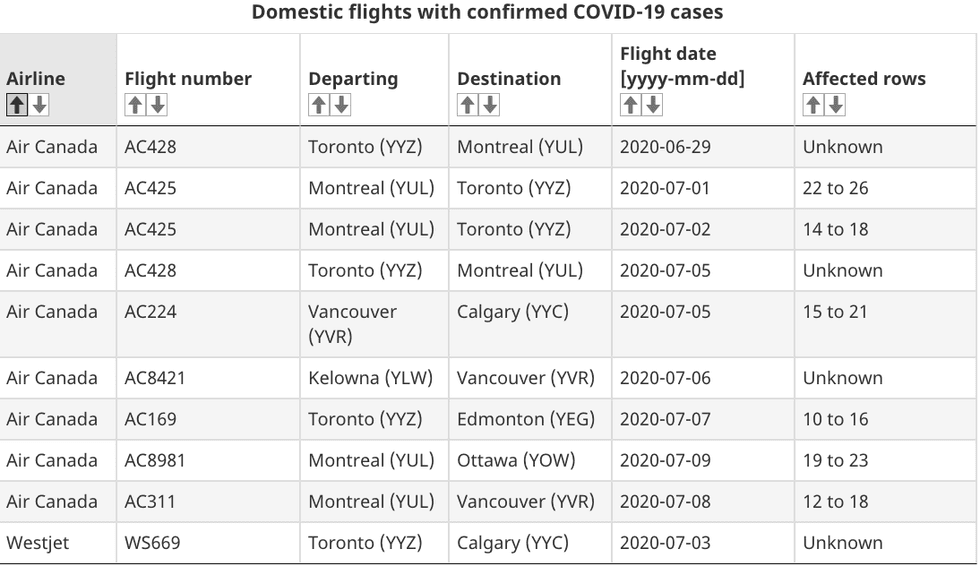Select the AC8421 flight number cell
Screen dimensions: 980x565
pyautogui.click(x=155, y=378)
